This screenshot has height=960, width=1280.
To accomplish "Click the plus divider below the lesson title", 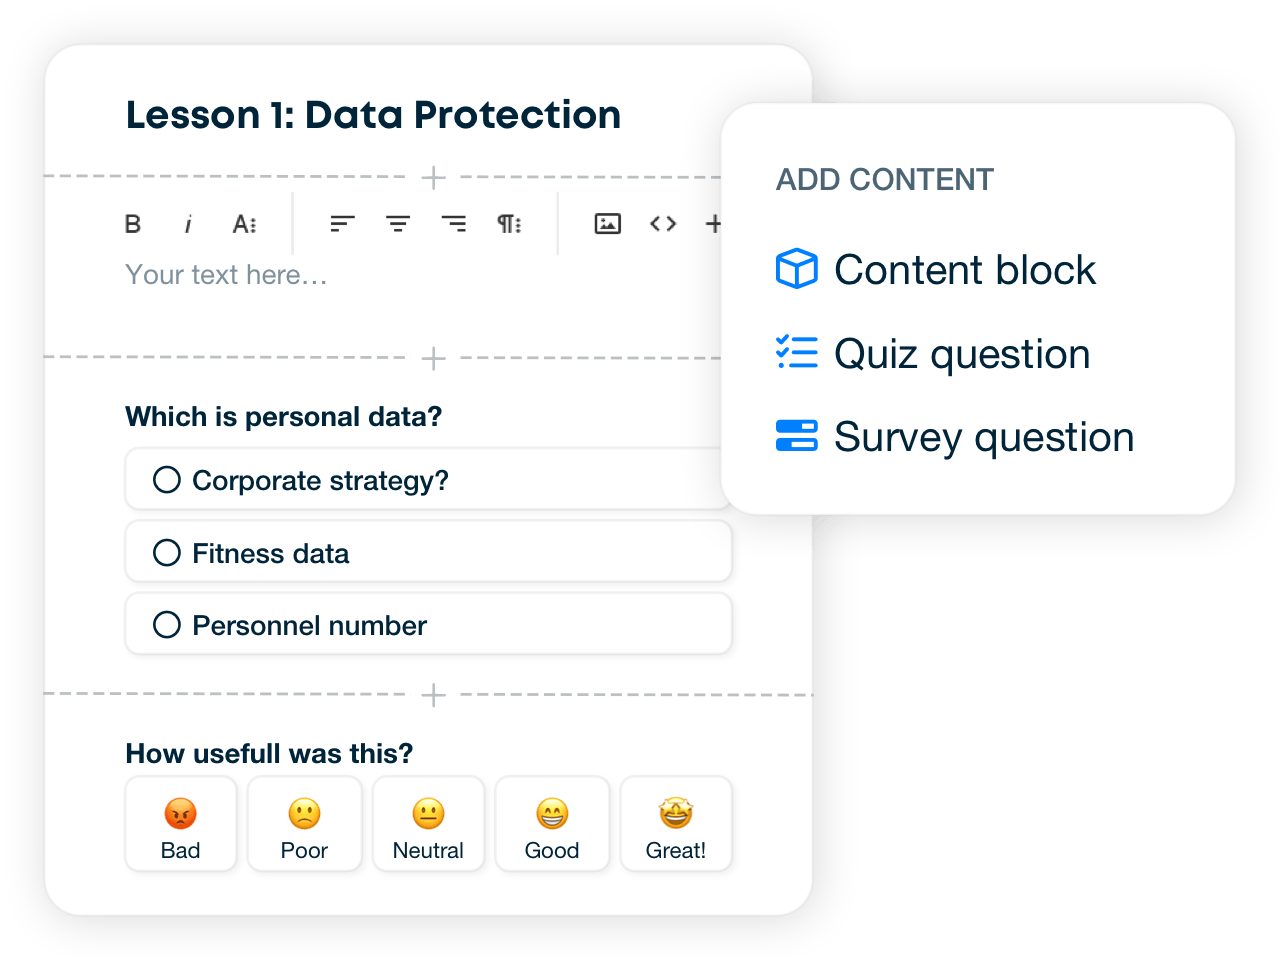I will (433, 178).
